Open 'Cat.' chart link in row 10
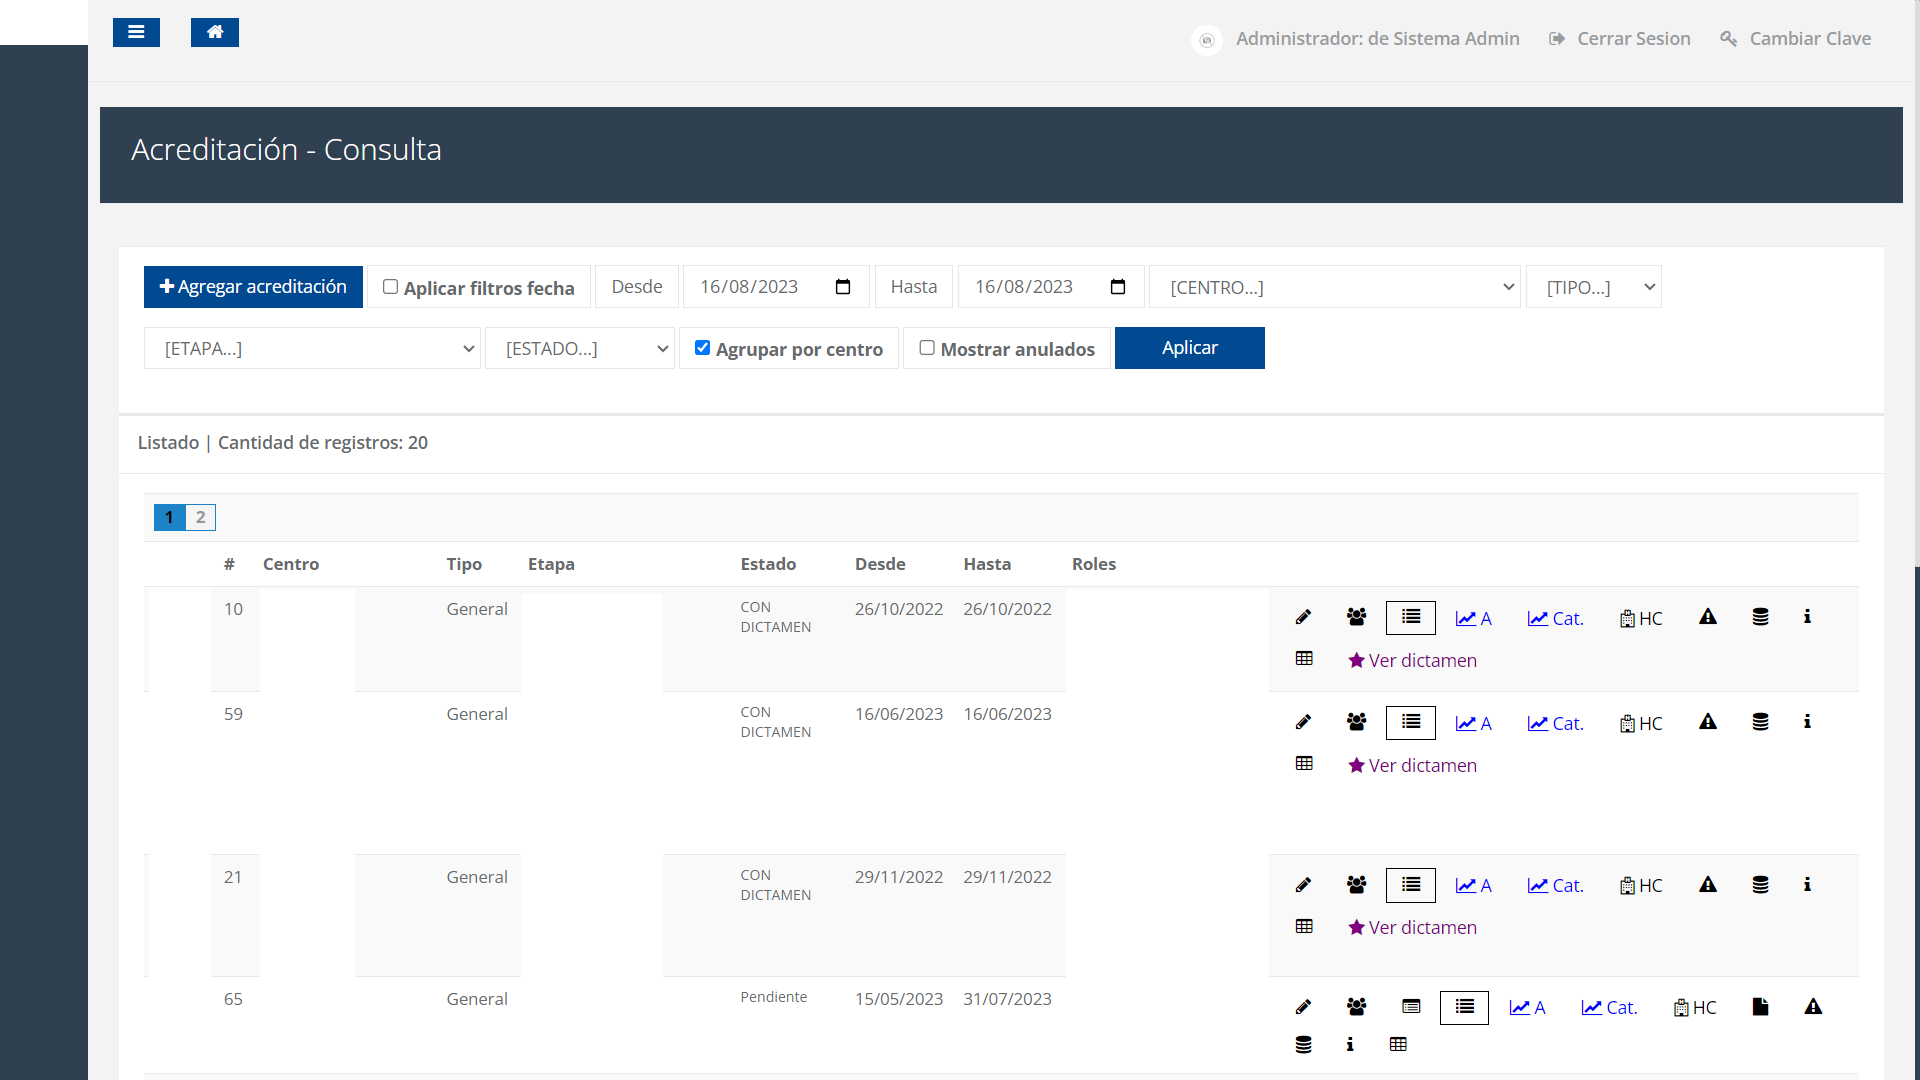1920x1080 pixels. (x=1555, y=619)
